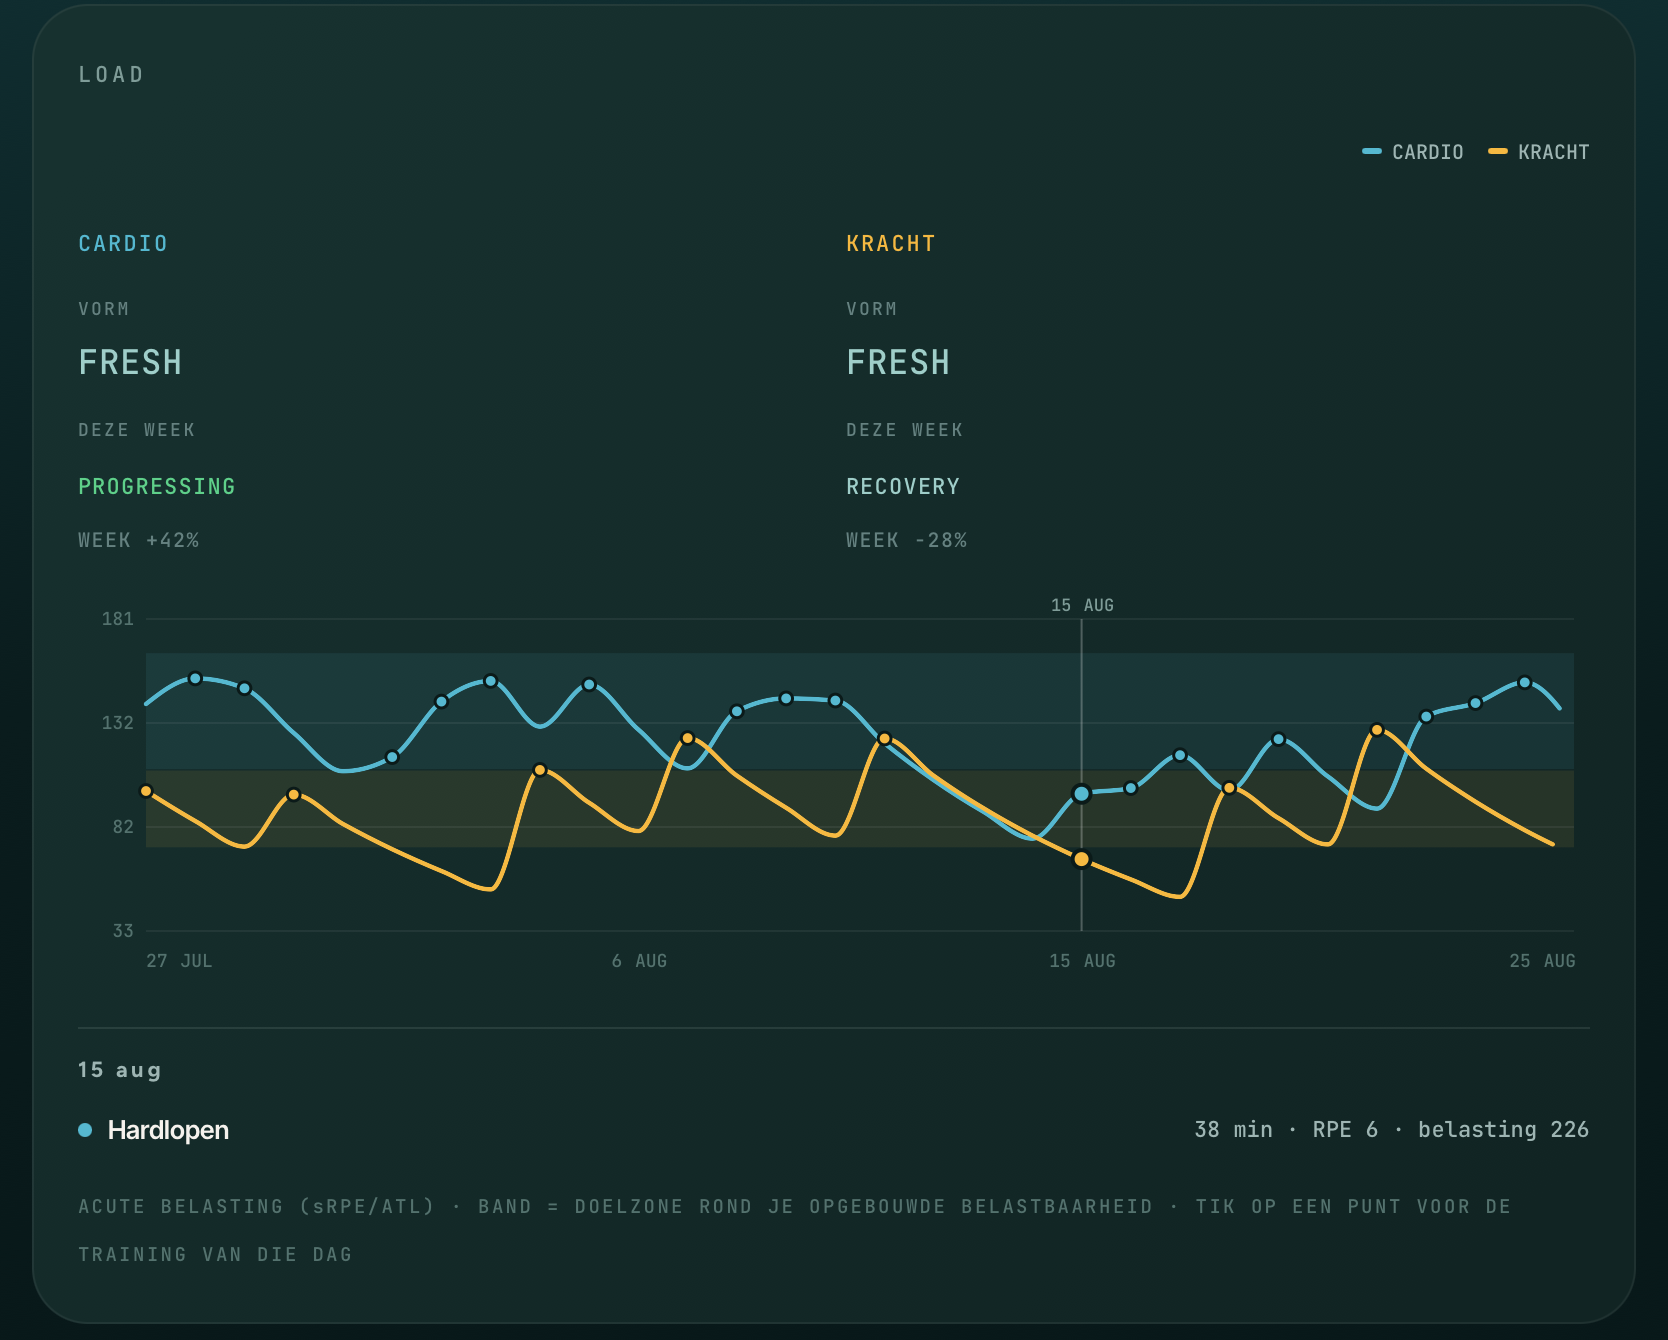Click the PROGRESSING status text

coord(157,487)
